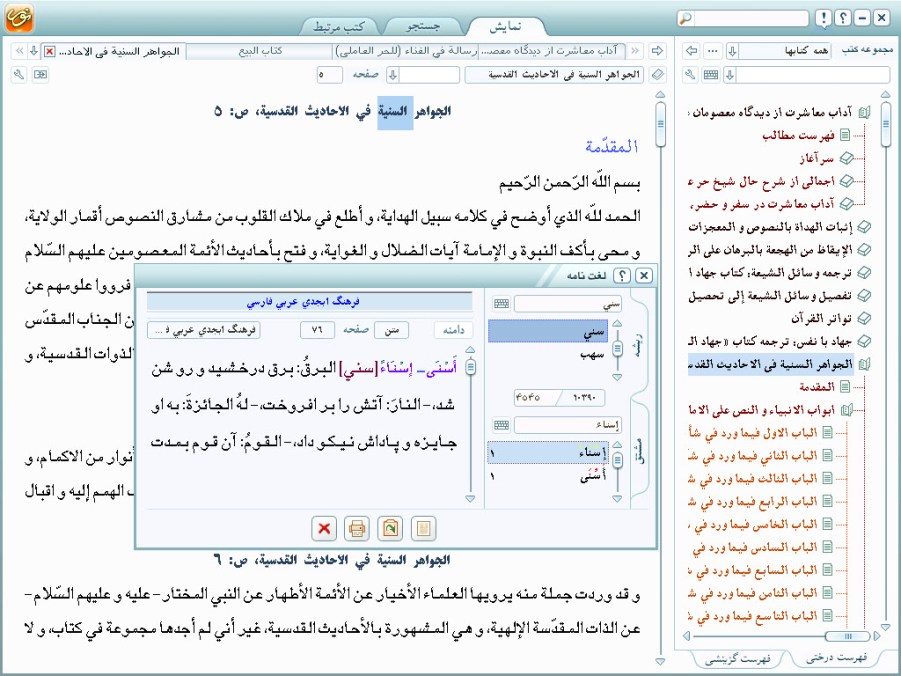Click the title bar search field
The height and width of the screenshot is (676, 901).
(750, 18)
